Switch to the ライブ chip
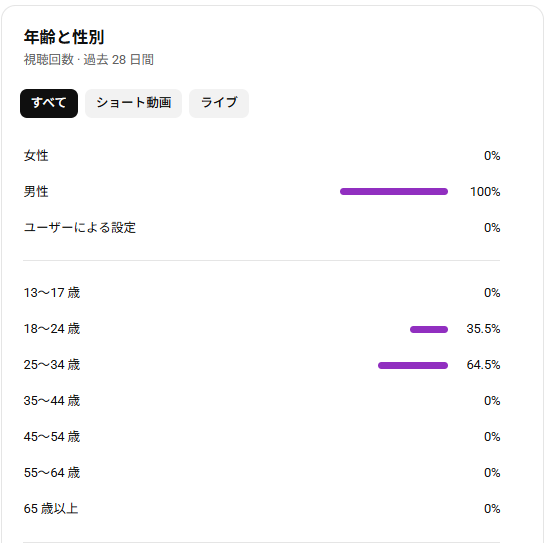545x543 pixels. pyautogui.click(x=219, y=103)
